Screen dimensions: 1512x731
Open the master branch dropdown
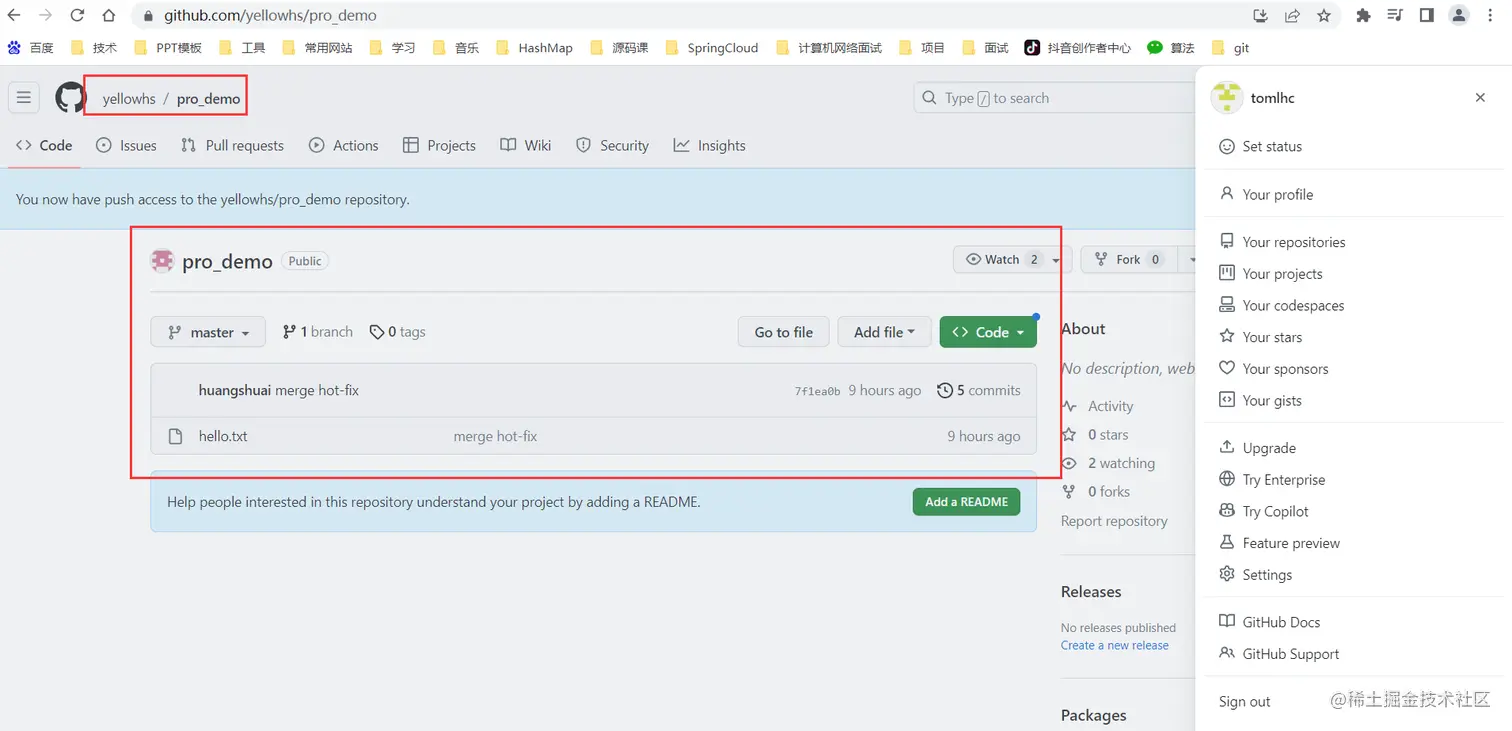click(208, 332)
